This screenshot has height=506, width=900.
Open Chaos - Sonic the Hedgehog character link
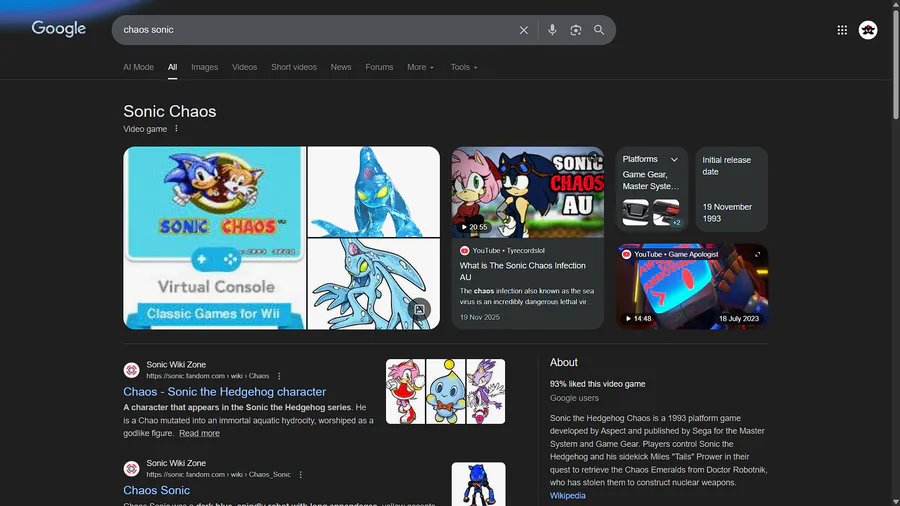pyautogui.click(x=224, y=392)
